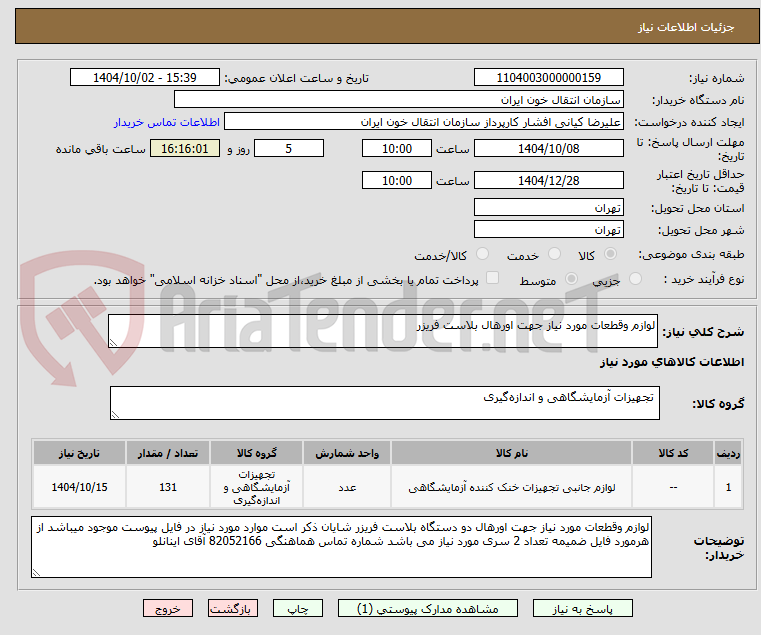Click the response deadline time 10:00 field
Screen dimensions: 761x635
pyautogui.click(x=397, y=148)
